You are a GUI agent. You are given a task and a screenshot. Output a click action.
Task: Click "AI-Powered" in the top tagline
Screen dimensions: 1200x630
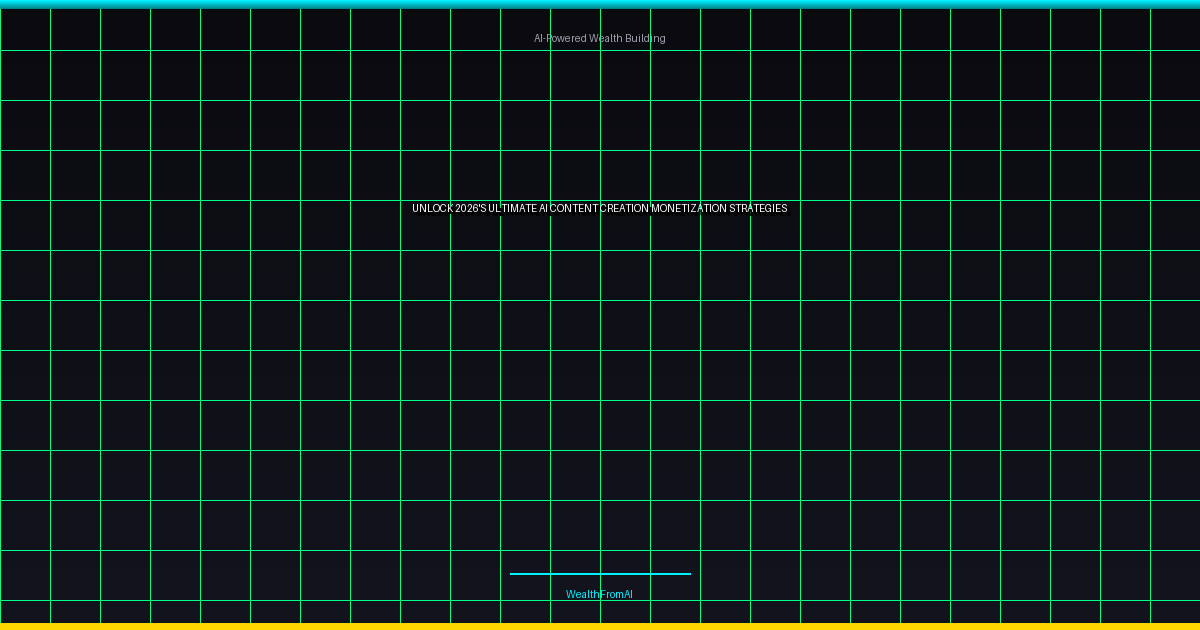coord(559,38)
